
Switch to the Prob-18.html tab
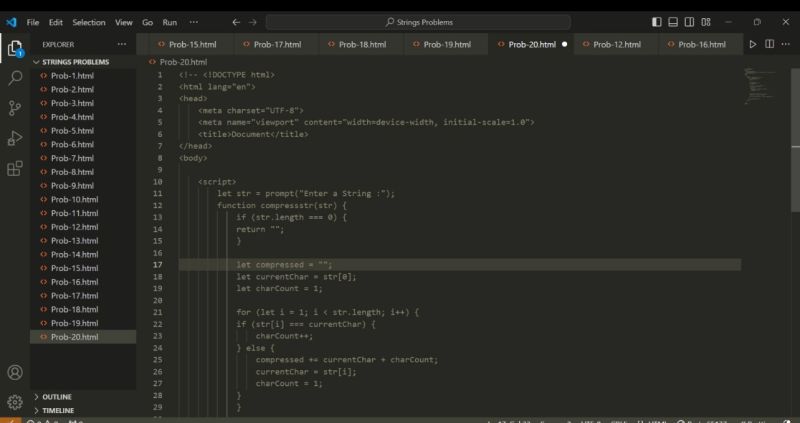pos(362,44)
